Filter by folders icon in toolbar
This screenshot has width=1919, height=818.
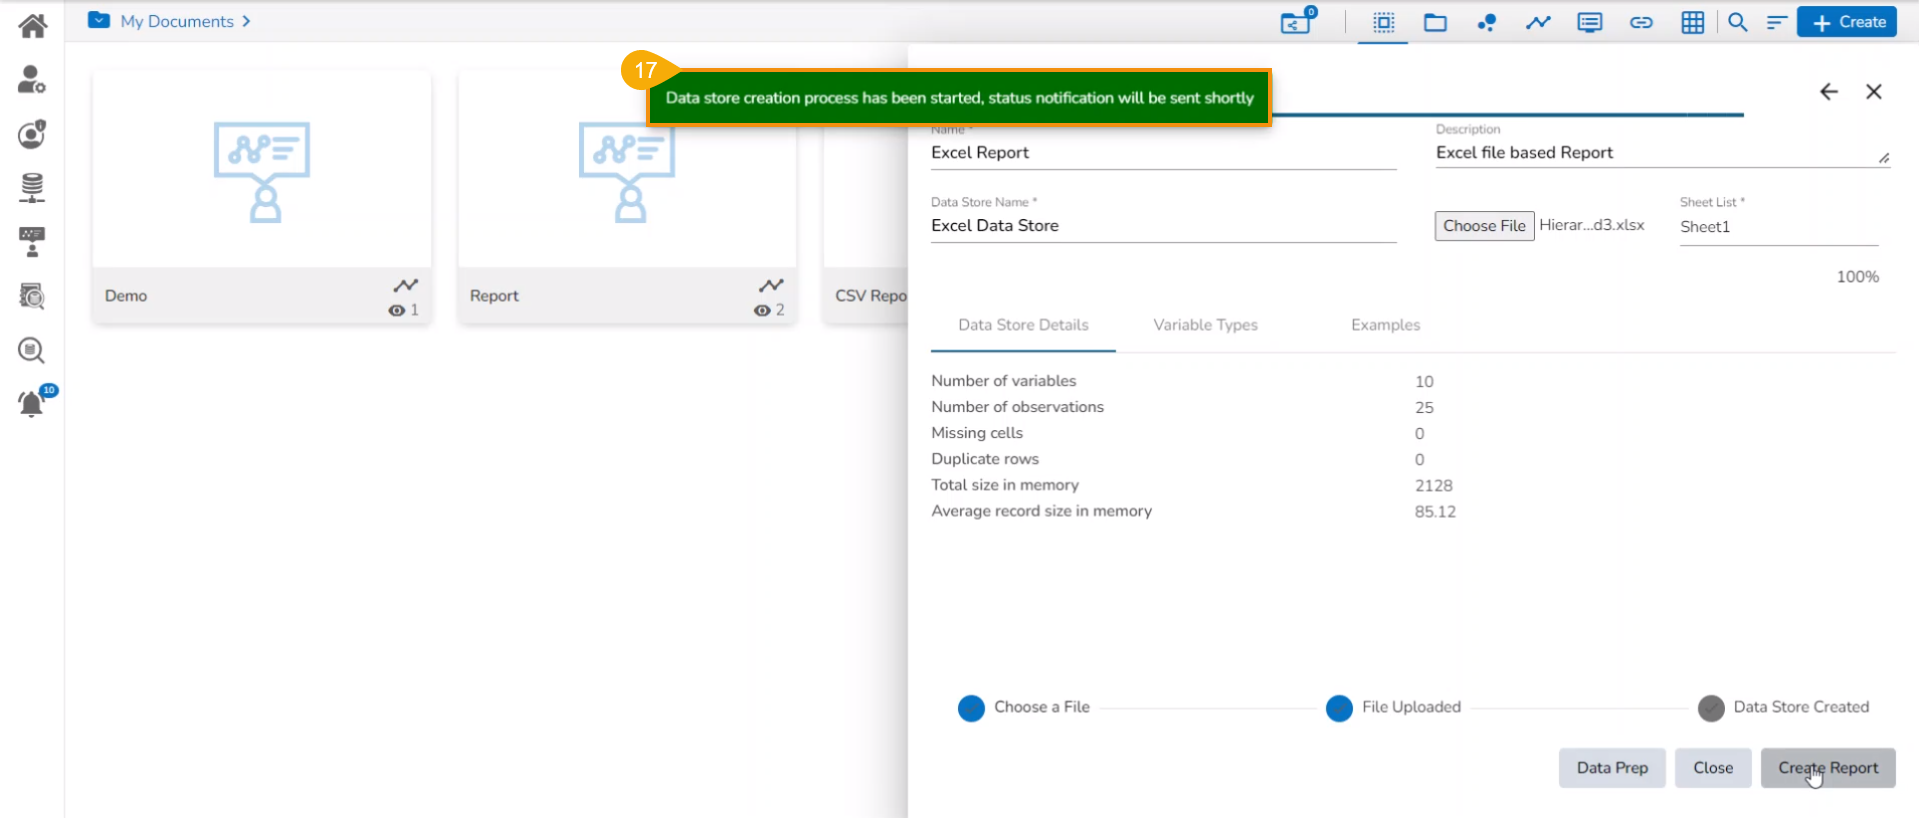click(1436, 22)
